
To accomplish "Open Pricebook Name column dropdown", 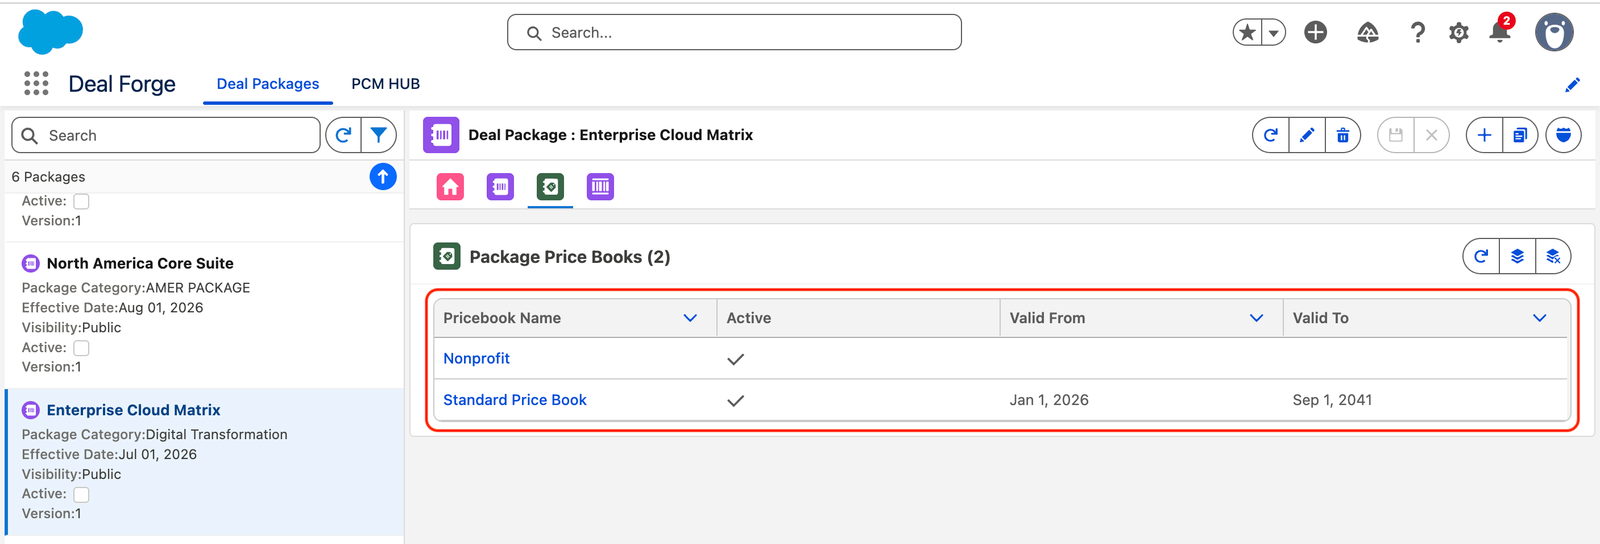I will point(690,318).
